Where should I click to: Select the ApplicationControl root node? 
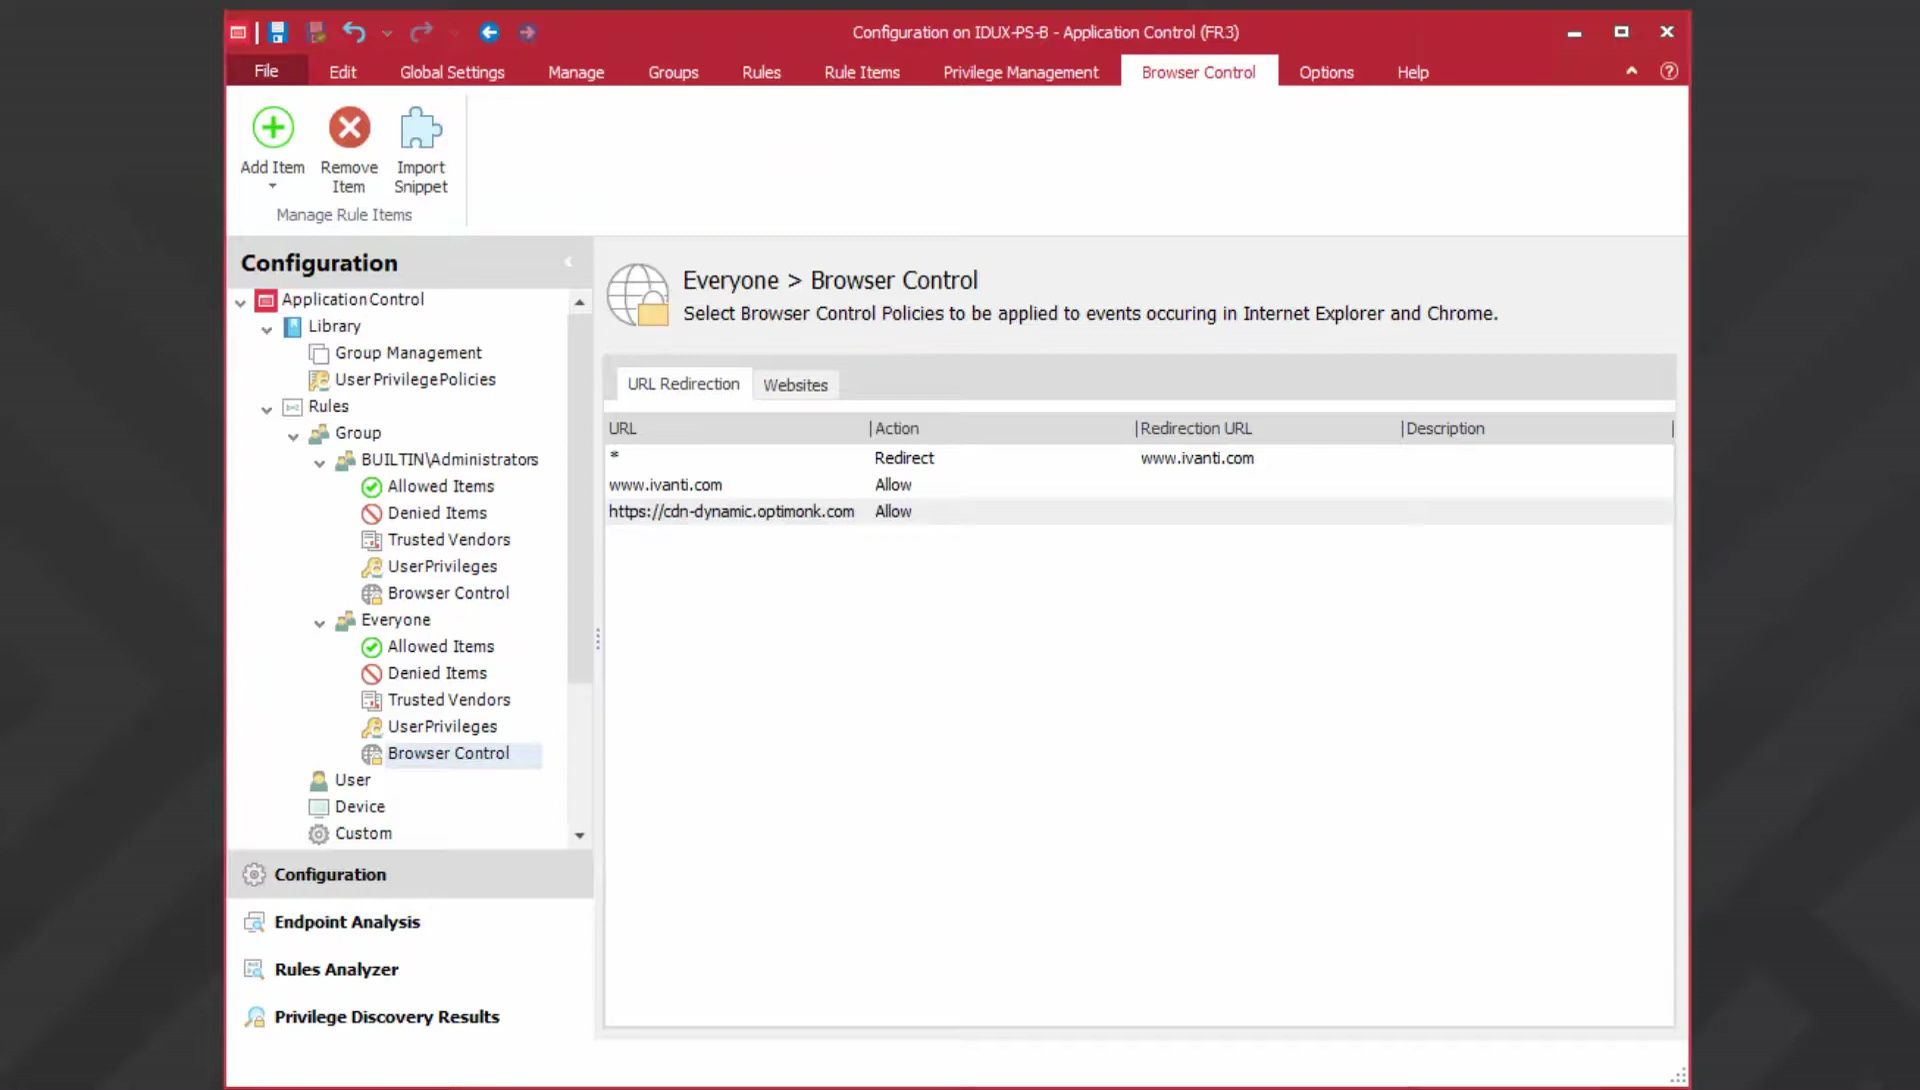pos(352,299)
